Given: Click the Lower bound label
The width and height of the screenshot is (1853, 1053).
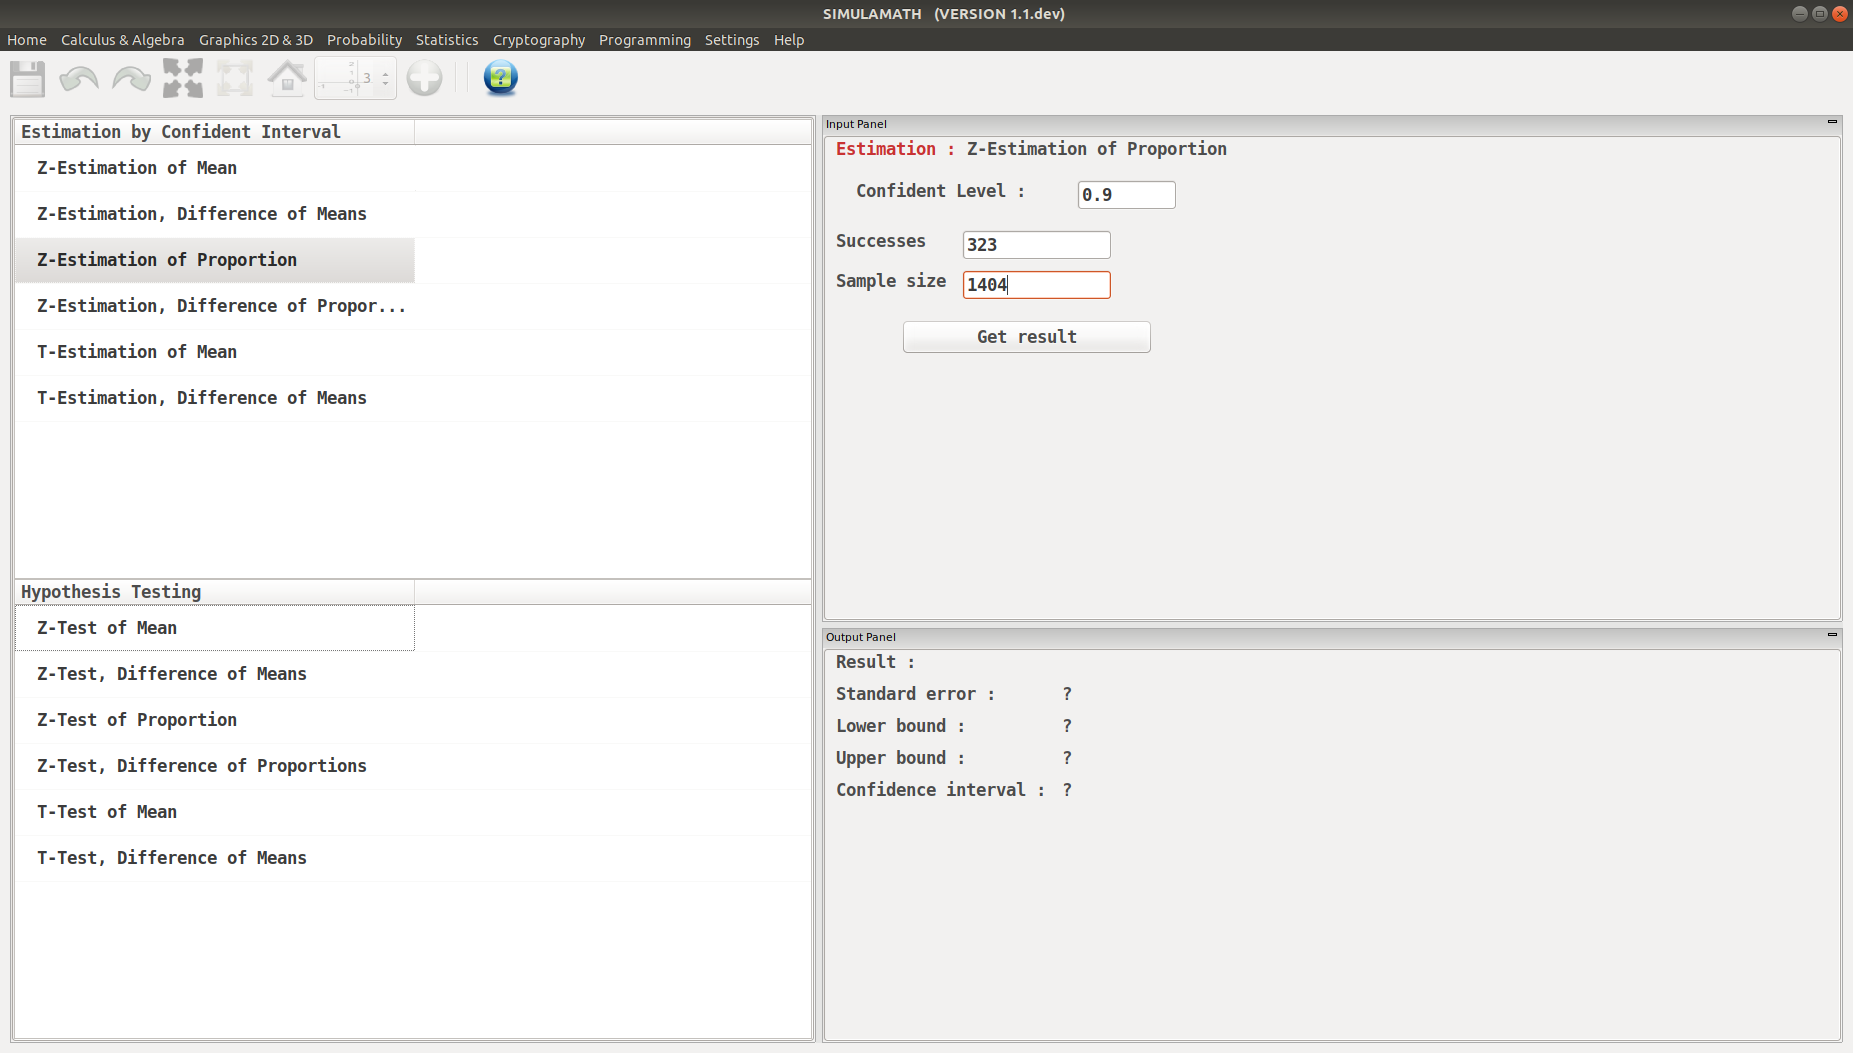Looking at the screenshot, I should [900, 726].
